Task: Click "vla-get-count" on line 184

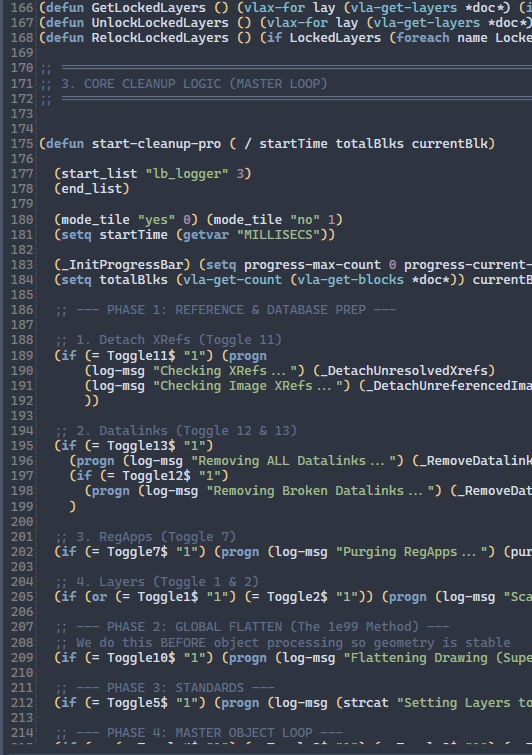Action: pos(232,279)
